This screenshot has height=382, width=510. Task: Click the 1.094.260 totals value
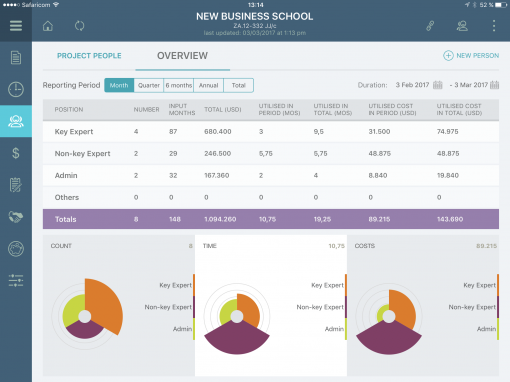[220, 219]
